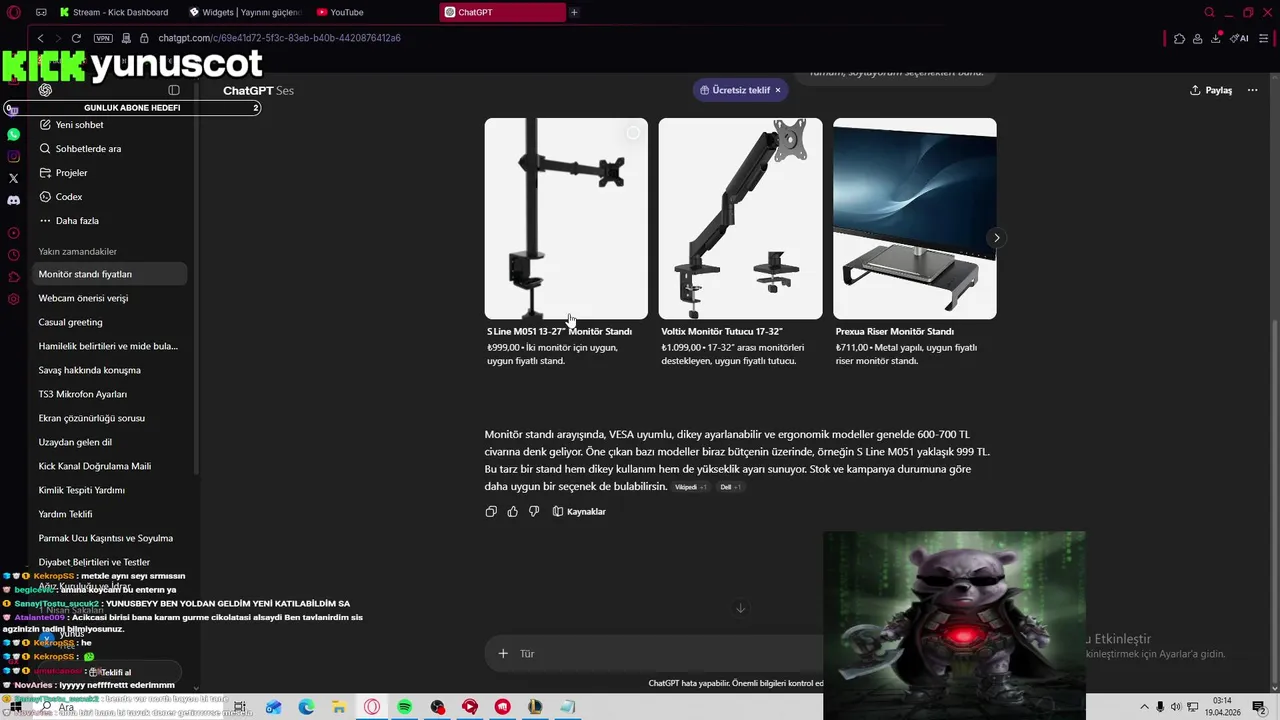Open Webcam önerisi verişi chat

(x=110, y=298)
